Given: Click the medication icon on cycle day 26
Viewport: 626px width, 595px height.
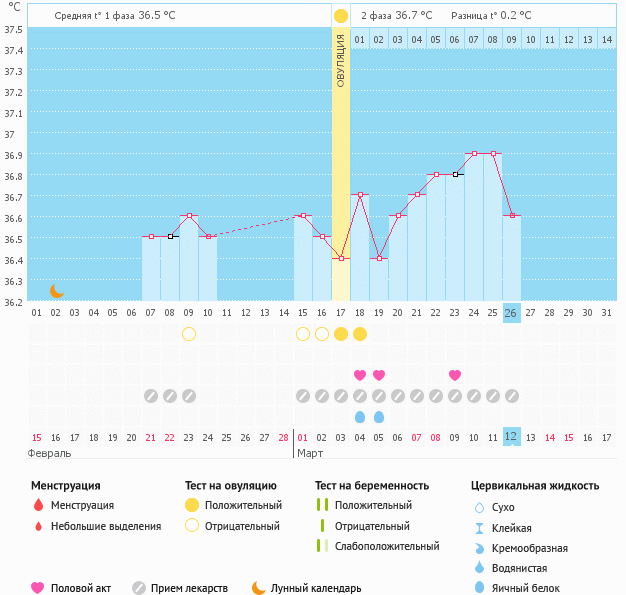Looking at the screenshot, I should point(512,396).
